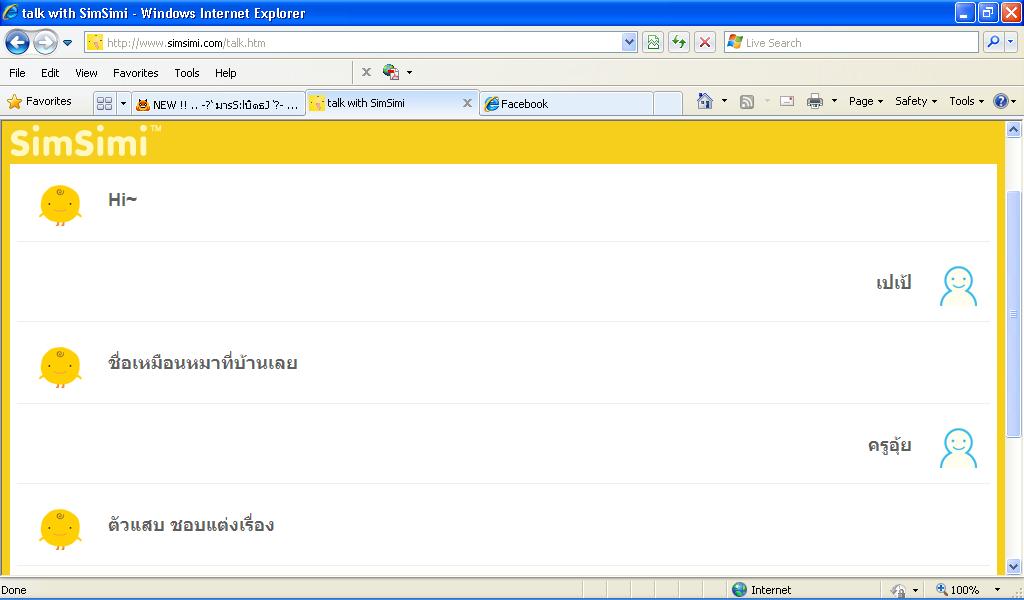
Task: Switch to the Facebook tab
Action: pos(566,104)
